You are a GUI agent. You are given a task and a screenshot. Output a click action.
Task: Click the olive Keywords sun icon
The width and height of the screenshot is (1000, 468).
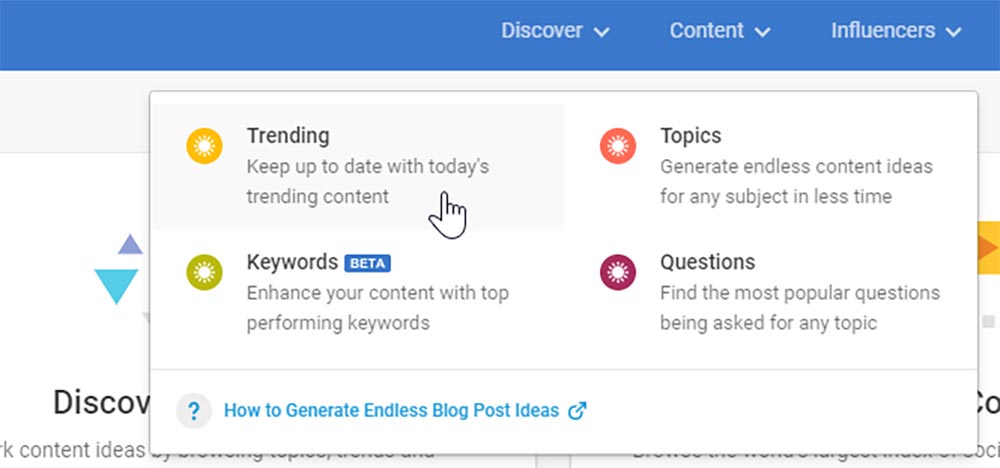(x=205, y=274)
